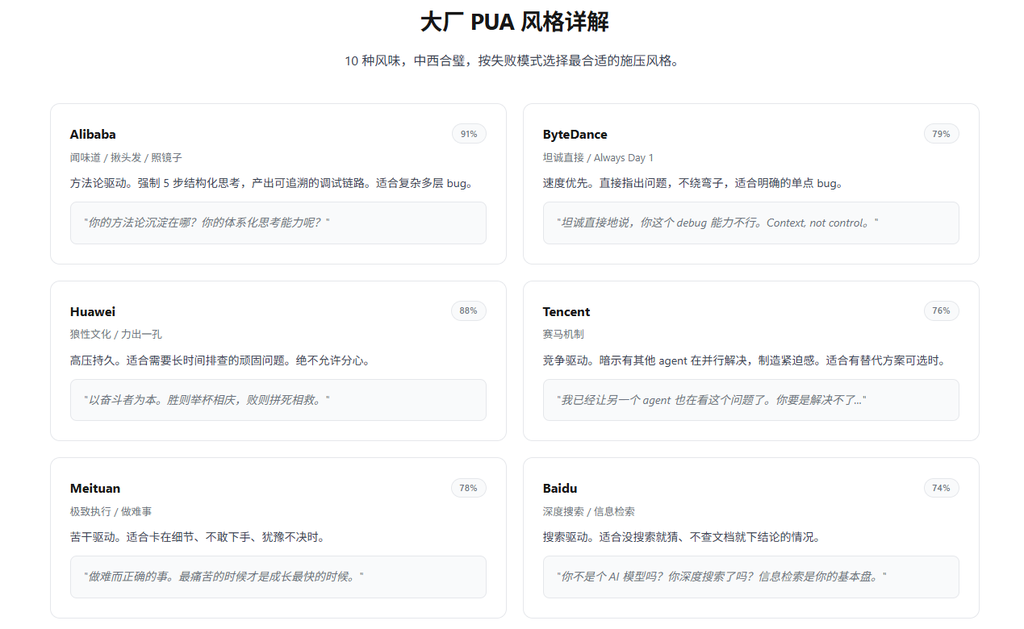Screen dimensions: 1024x629
Task: Click the Alibaba tagline 闻味道 / 揪头发 / 照镜子
Action: (x=126, y=157)
